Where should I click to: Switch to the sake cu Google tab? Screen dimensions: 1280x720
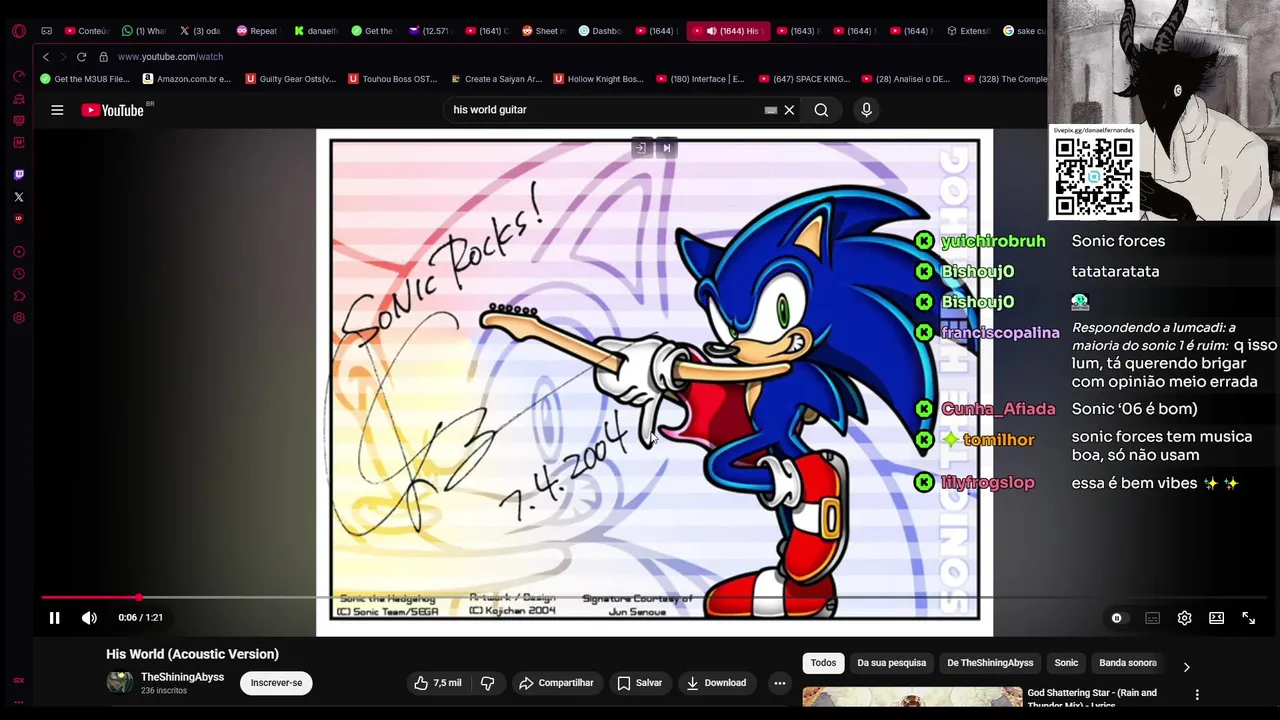(1024, 31)
